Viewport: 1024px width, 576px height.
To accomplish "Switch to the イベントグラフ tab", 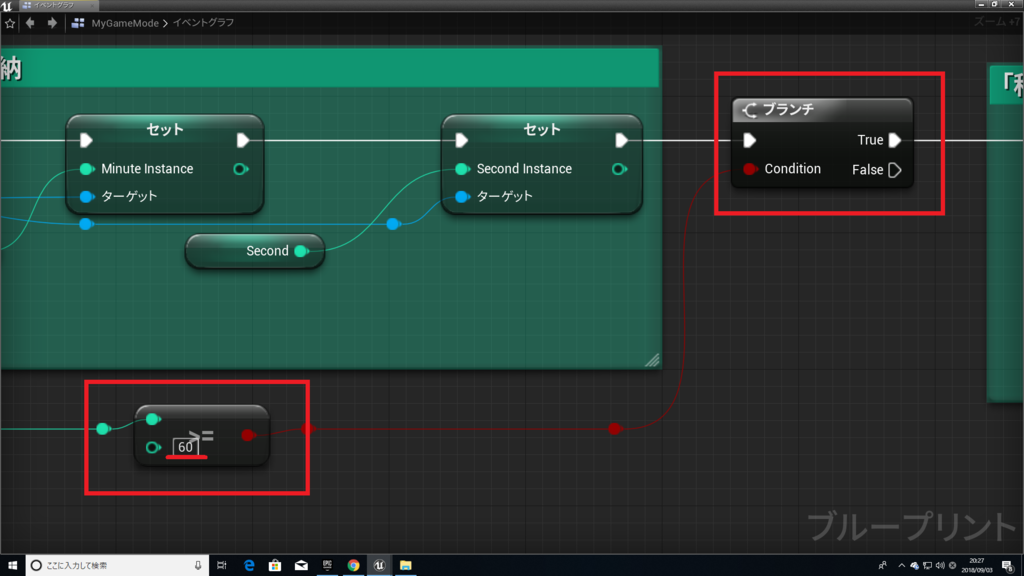I will tap(55, 6).
